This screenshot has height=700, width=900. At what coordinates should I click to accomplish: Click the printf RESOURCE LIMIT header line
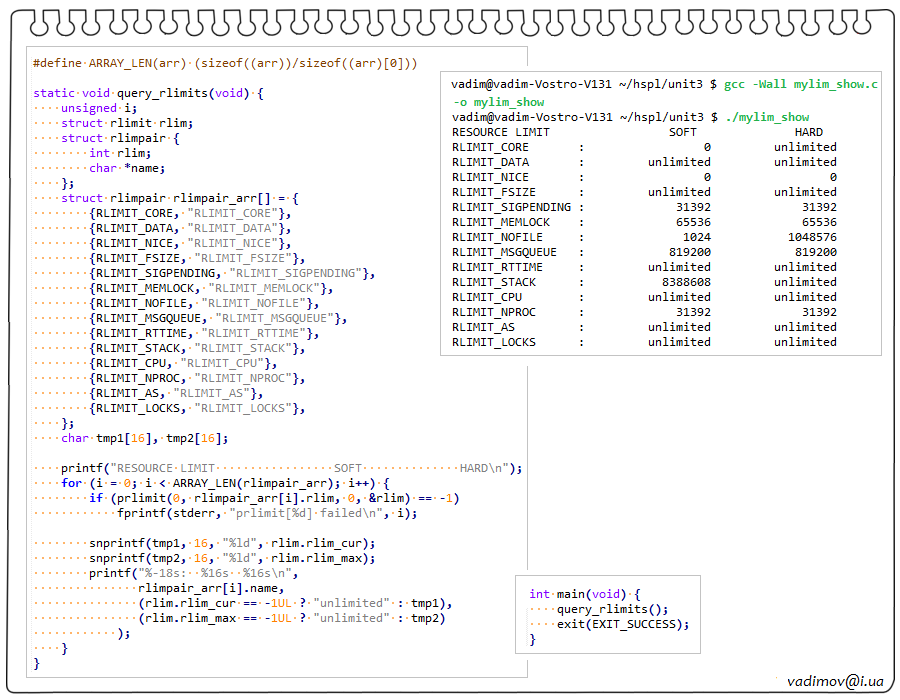coord(291,468)
